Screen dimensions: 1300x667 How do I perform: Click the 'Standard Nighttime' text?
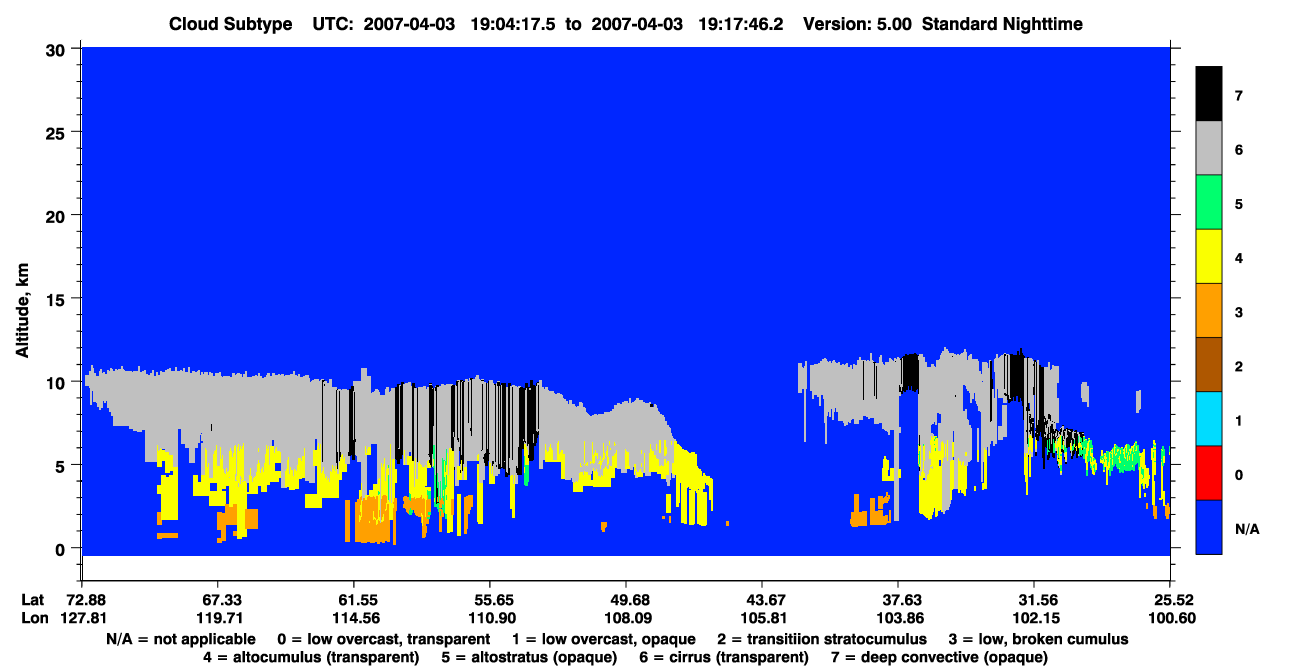pos(1003,24)
